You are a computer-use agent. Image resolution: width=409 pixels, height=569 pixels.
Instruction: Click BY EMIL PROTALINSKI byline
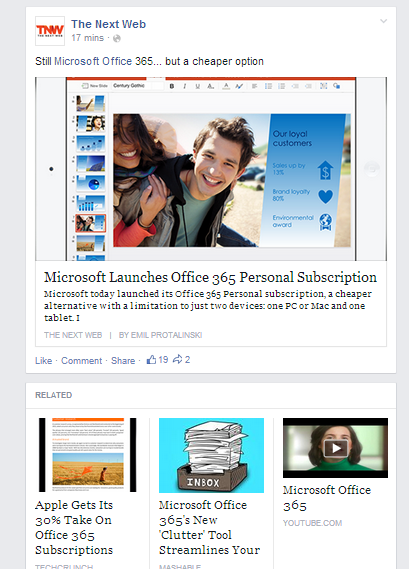tap(160, 335)
